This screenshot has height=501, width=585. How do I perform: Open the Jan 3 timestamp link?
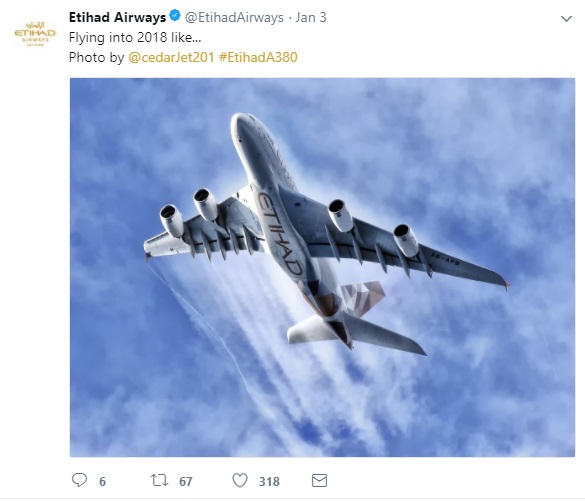[x=311, y=17]
